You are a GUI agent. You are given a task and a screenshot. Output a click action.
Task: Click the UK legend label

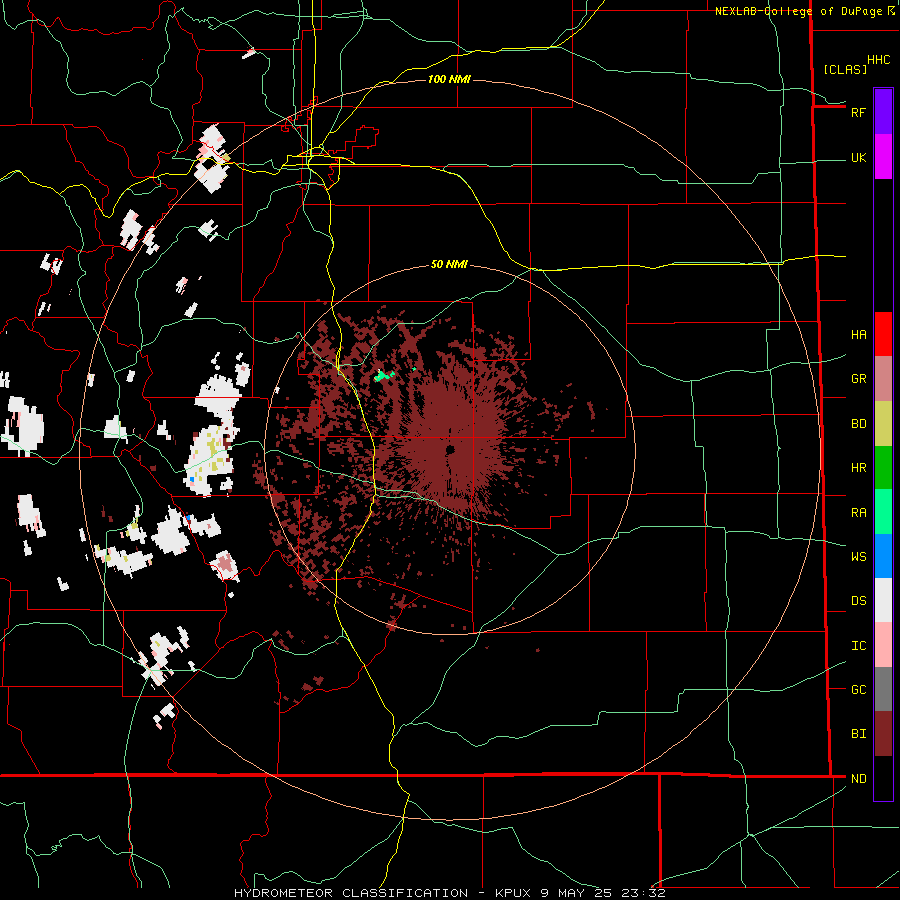click(x=859, y=158)
